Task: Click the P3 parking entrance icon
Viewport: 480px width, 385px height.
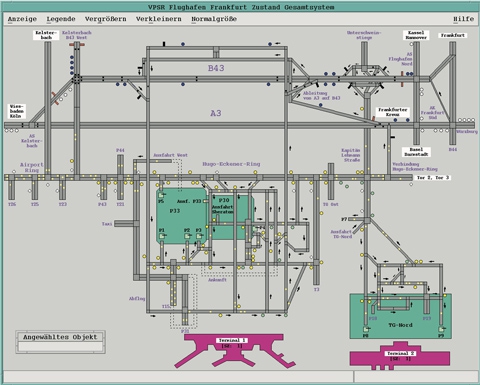Action: coord(199,236)
